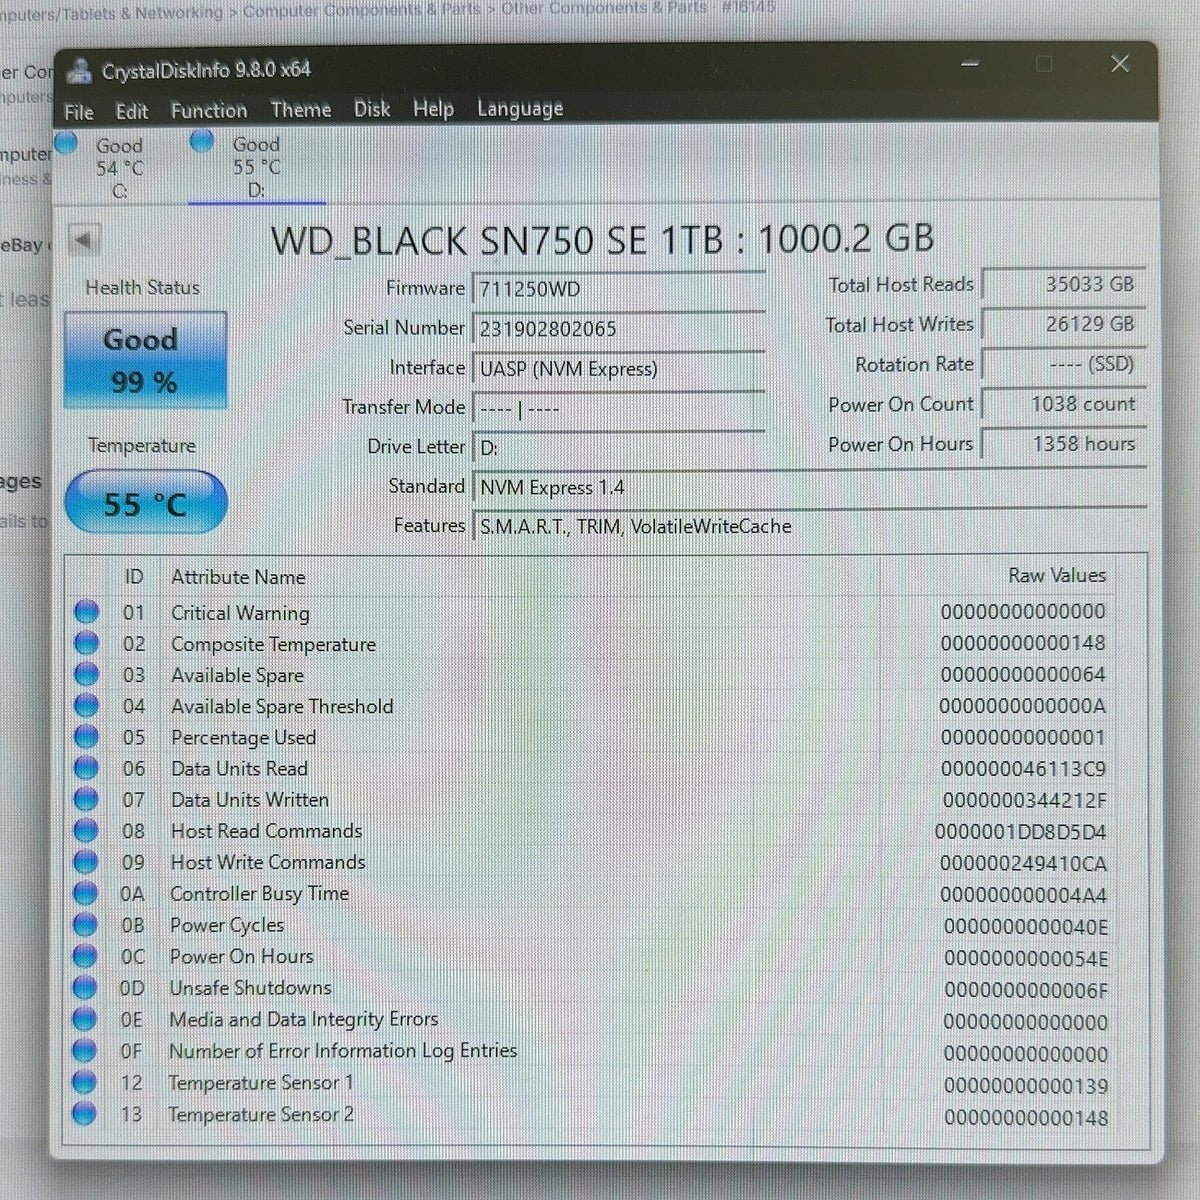This screenshot has height=1200, width=1200.
Task: Click the Good 99 % health status button
Action: (x=145, y=361)
